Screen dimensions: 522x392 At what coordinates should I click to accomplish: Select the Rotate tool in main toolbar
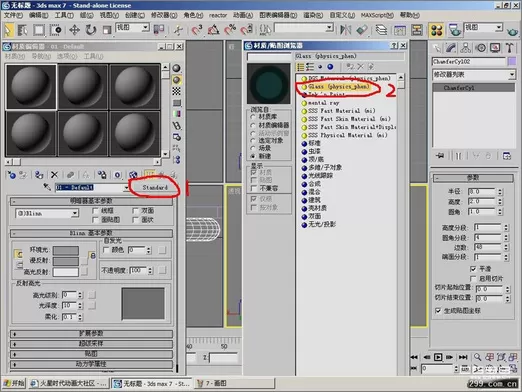(x=90, y=30)
